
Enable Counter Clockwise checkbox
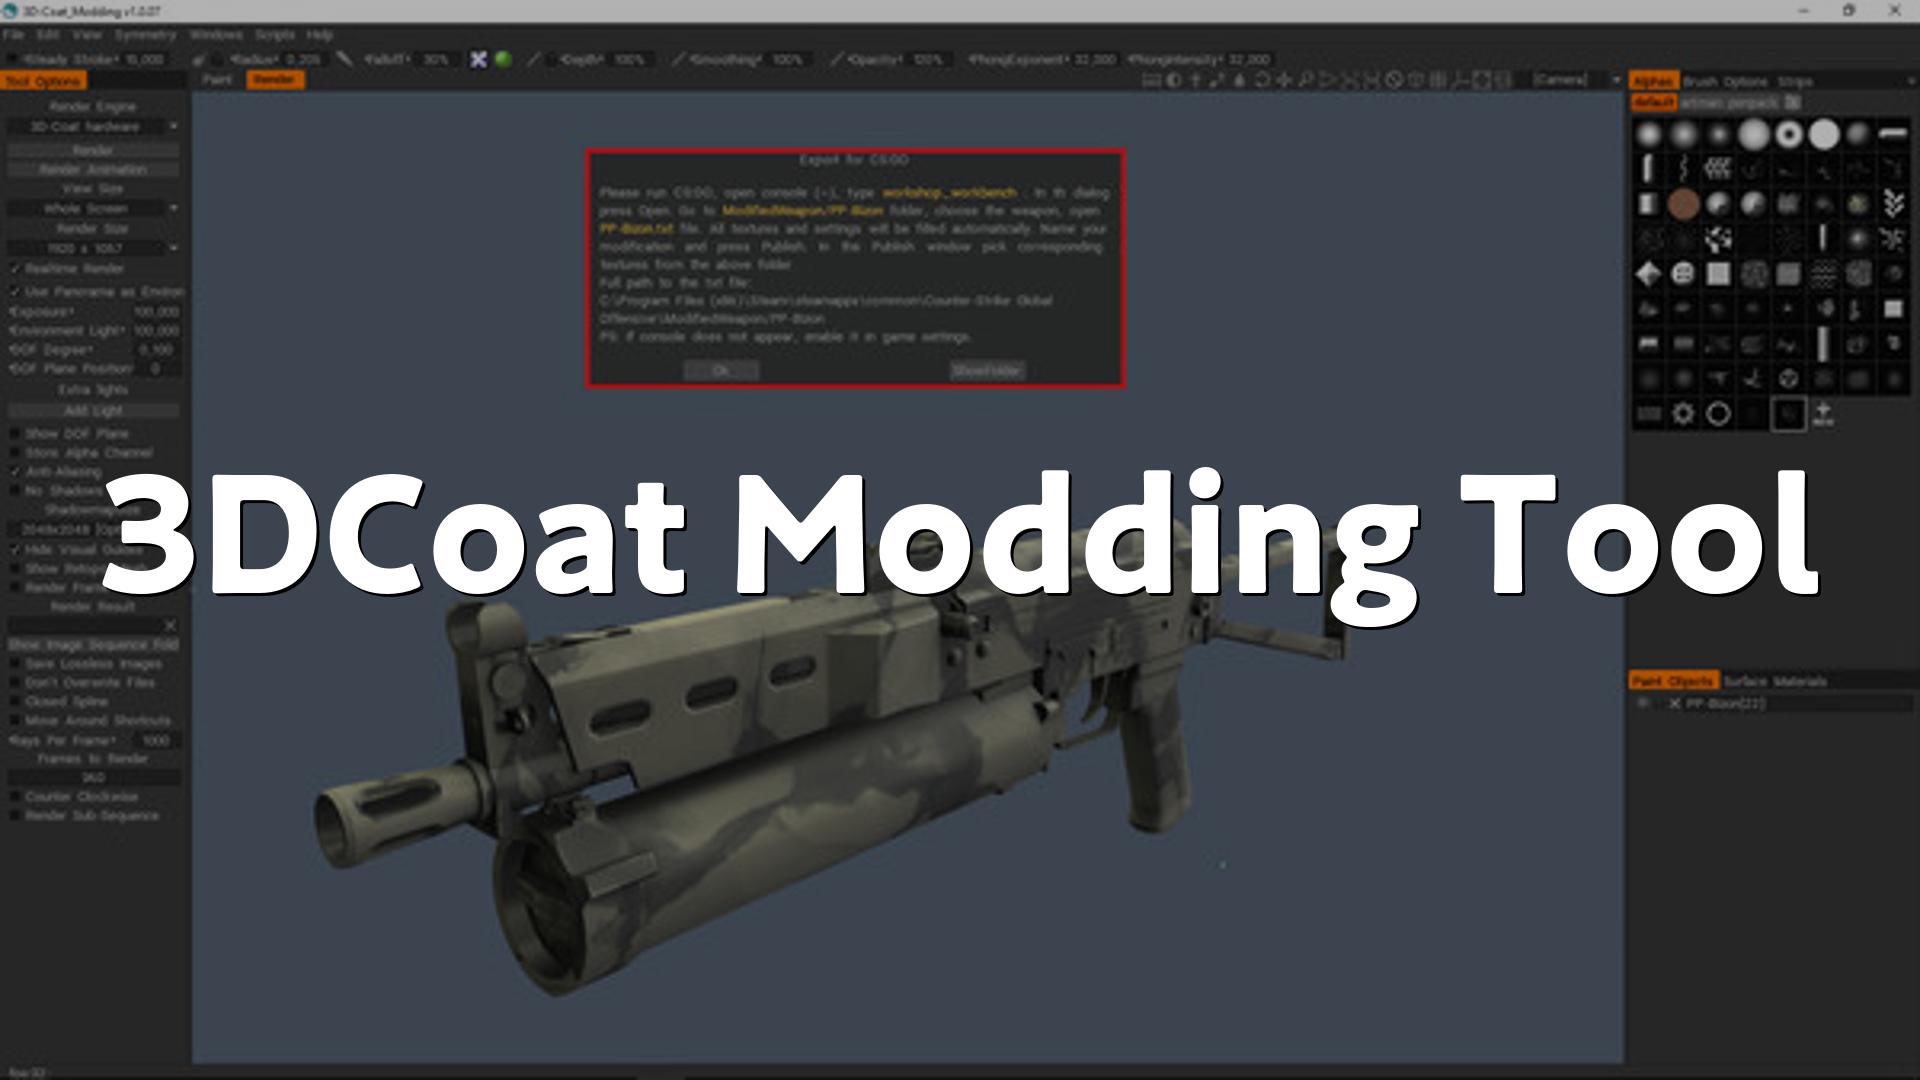(15, 797)
